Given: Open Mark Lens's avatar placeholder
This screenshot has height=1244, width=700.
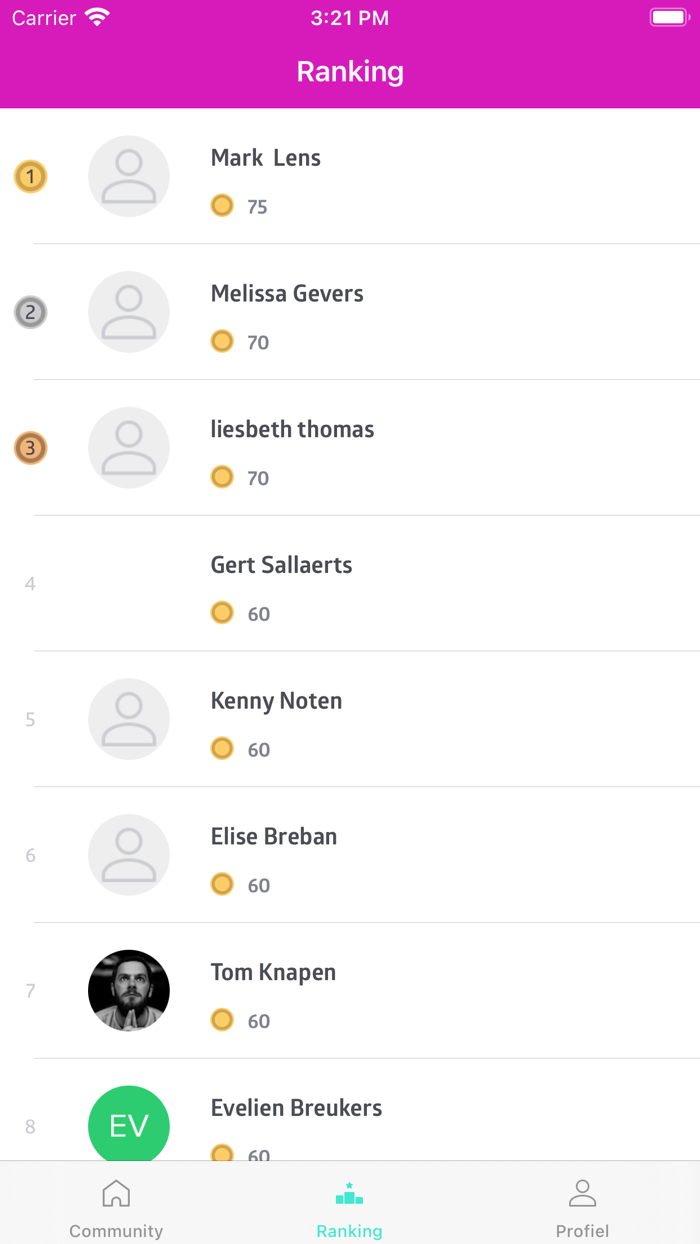Looking at the screenshot, I should tap(129, 176).
